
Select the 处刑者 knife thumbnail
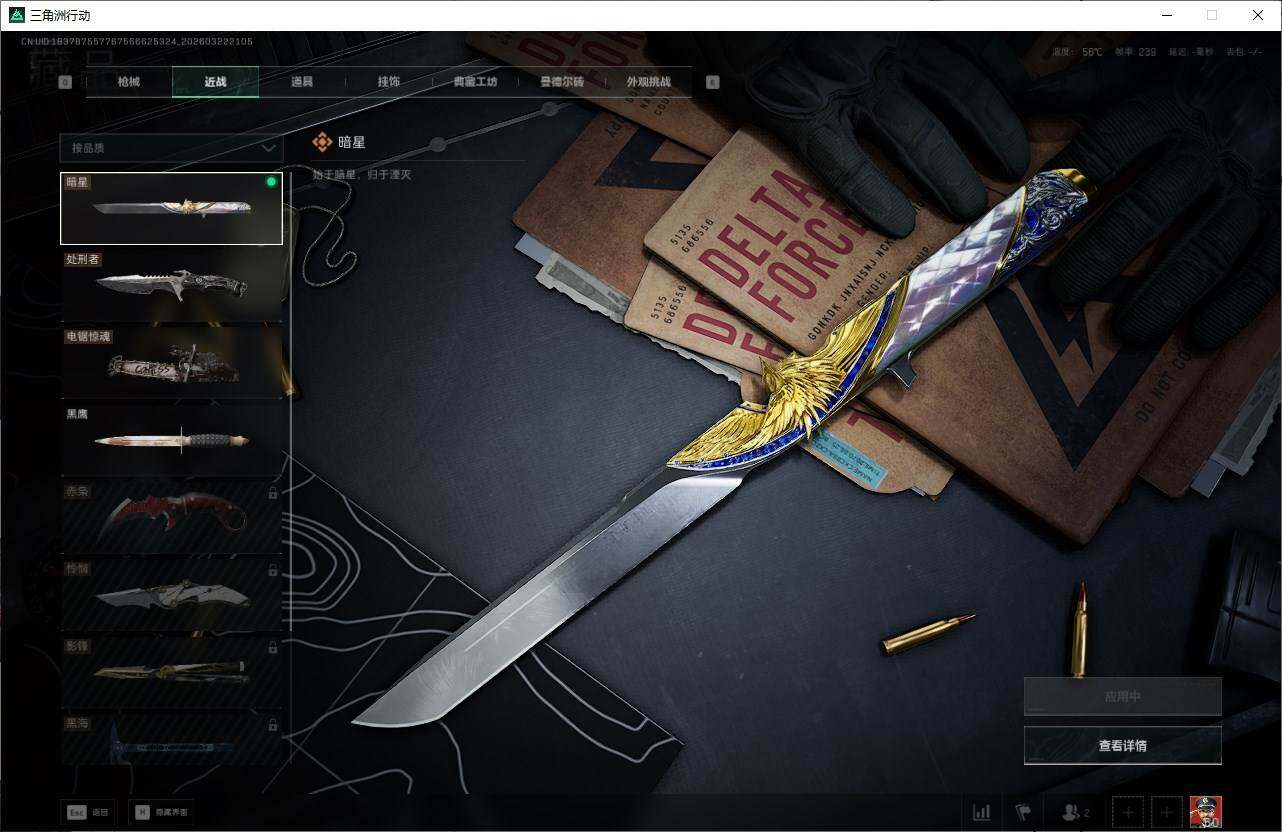coord(171,285)
